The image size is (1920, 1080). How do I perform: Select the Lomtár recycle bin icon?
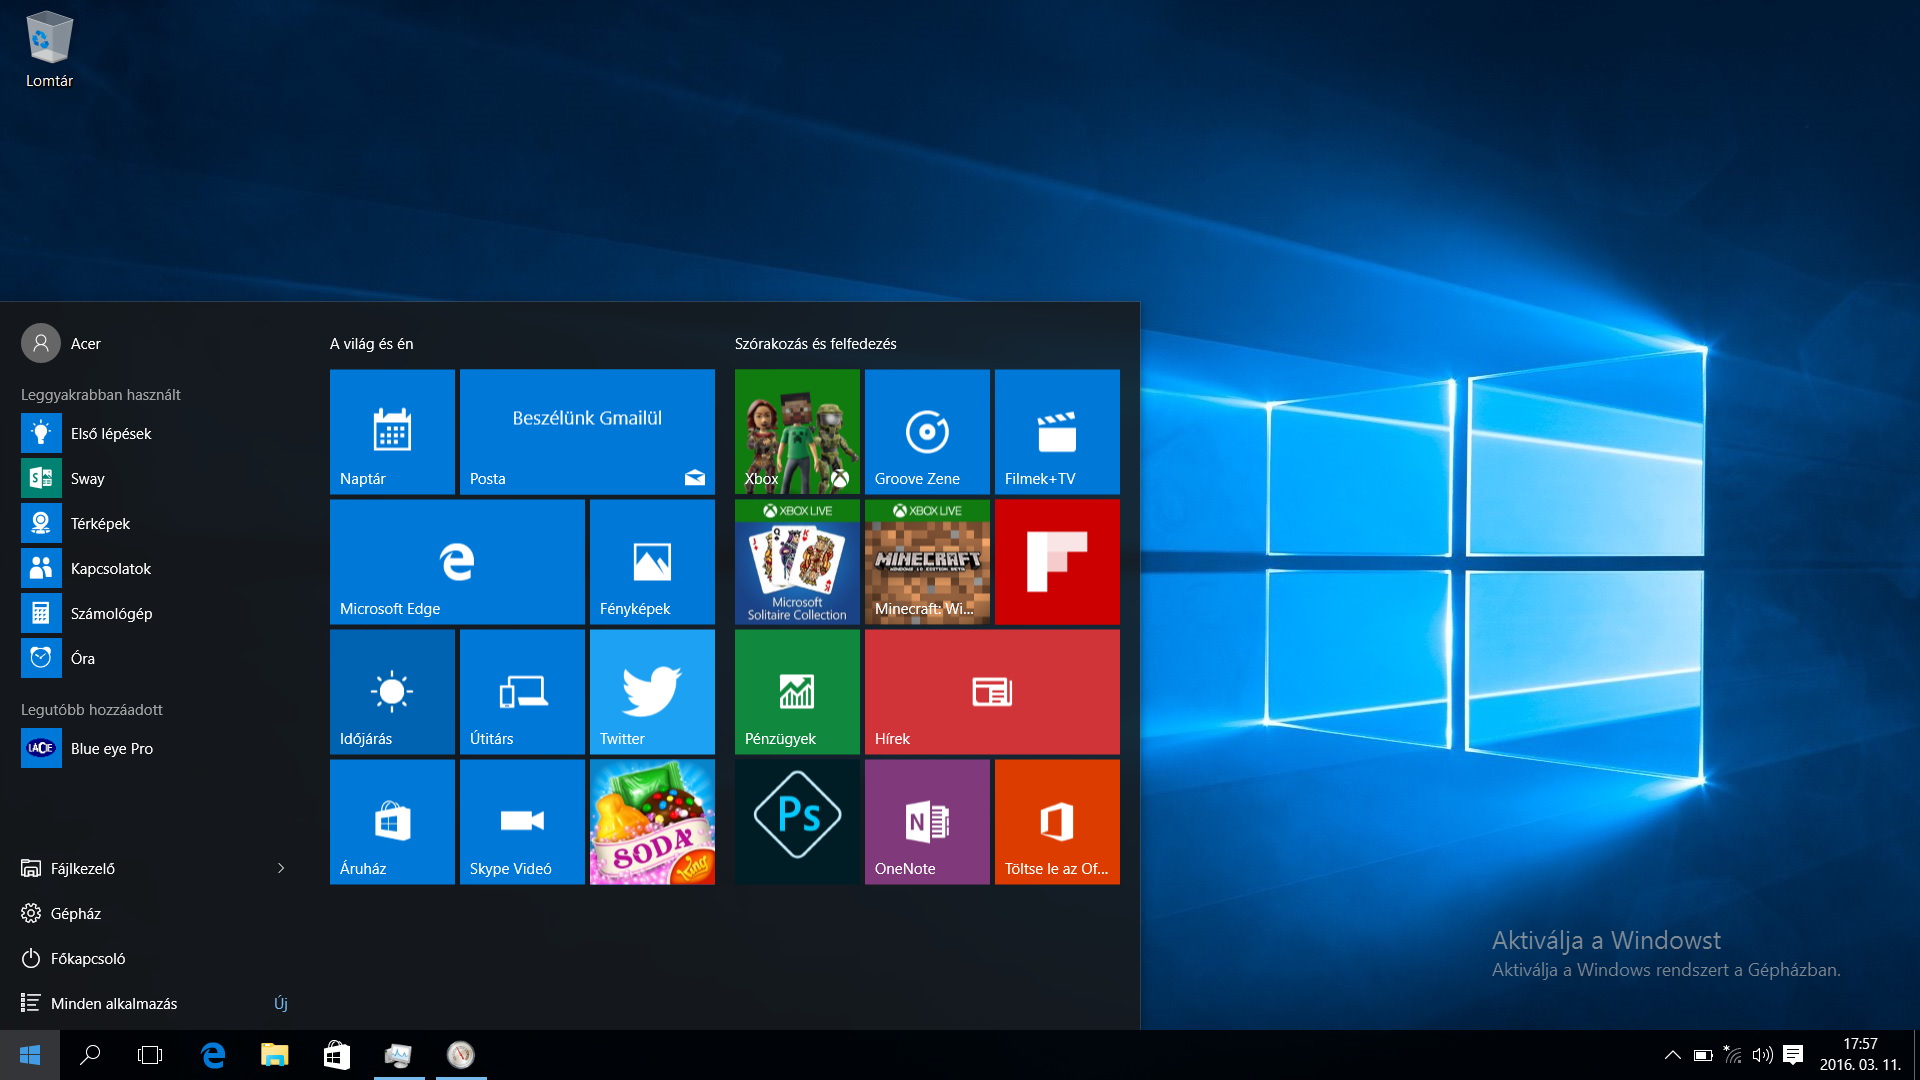pyautogui.click(x=49, y=50)
